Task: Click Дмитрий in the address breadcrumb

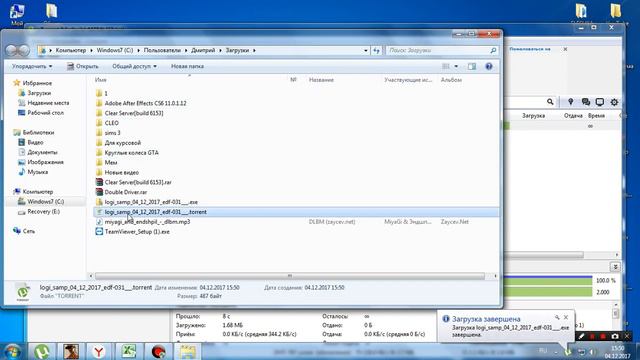Action: coord(203,50)
